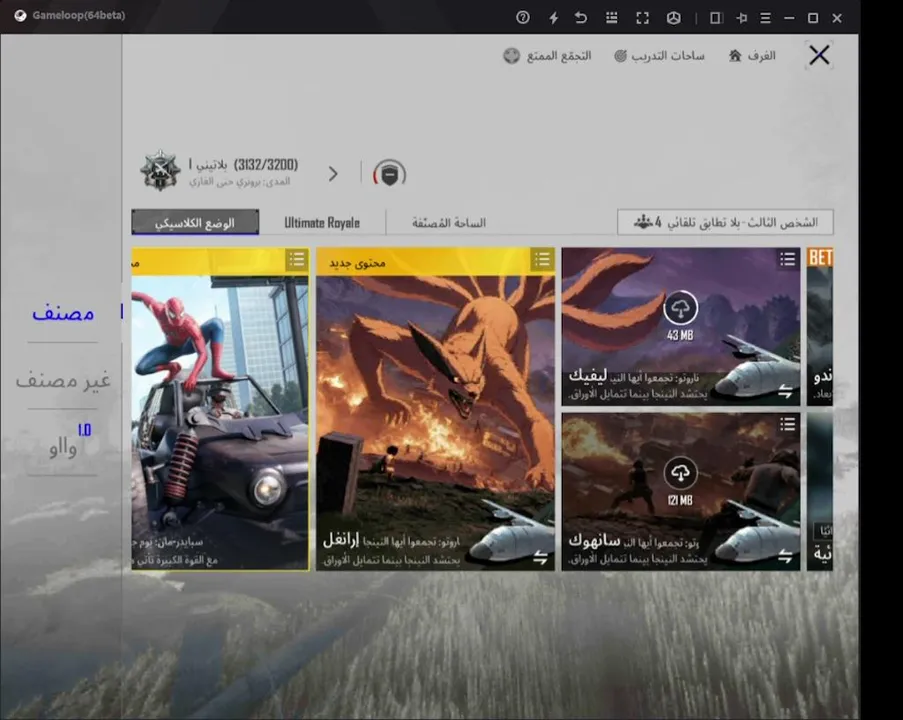Screen dimensions: 903x720
Task: Open list menu on the Spider-Man card
Action: tap(297, 260)
